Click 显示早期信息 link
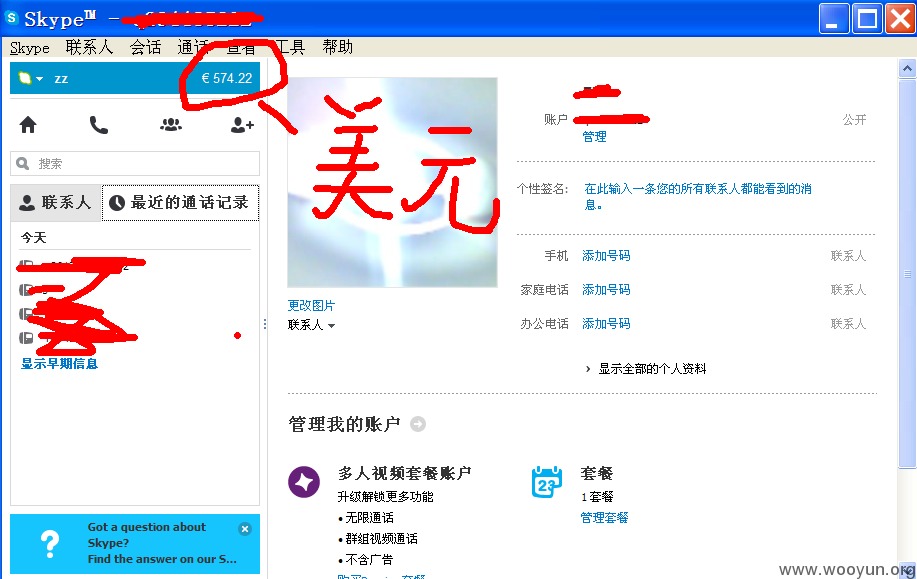 pyautogui.click(x=60, y=364)
